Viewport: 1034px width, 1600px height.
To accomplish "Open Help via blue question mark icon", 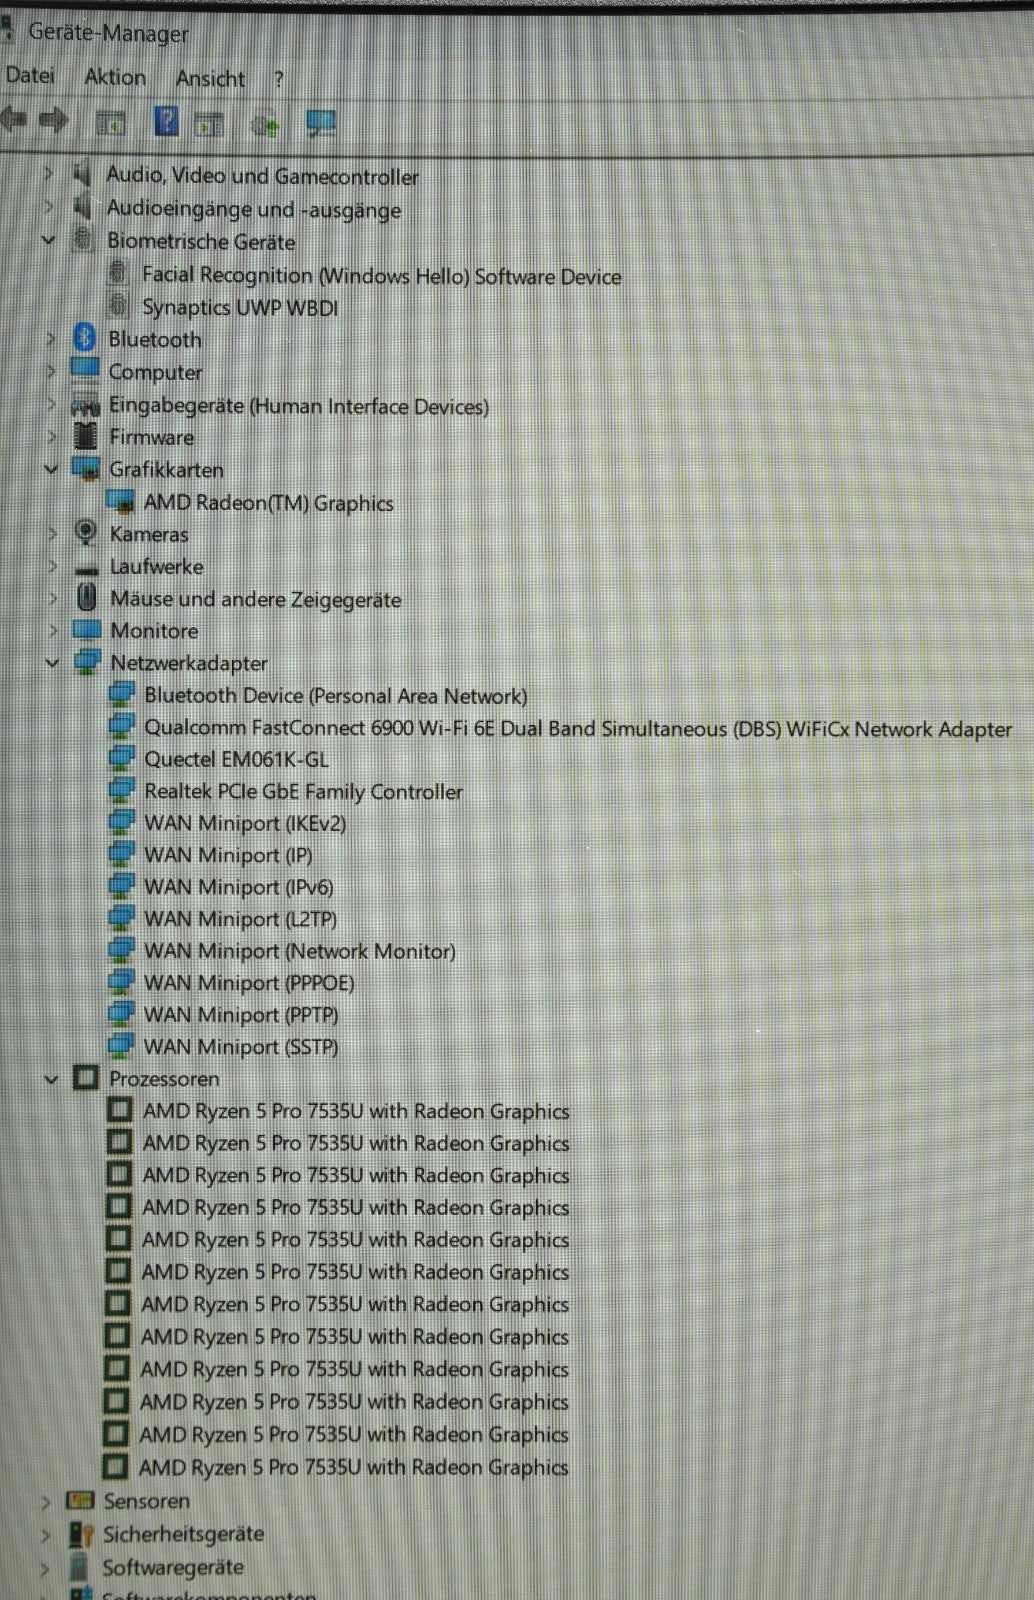I will click(166, 122).
